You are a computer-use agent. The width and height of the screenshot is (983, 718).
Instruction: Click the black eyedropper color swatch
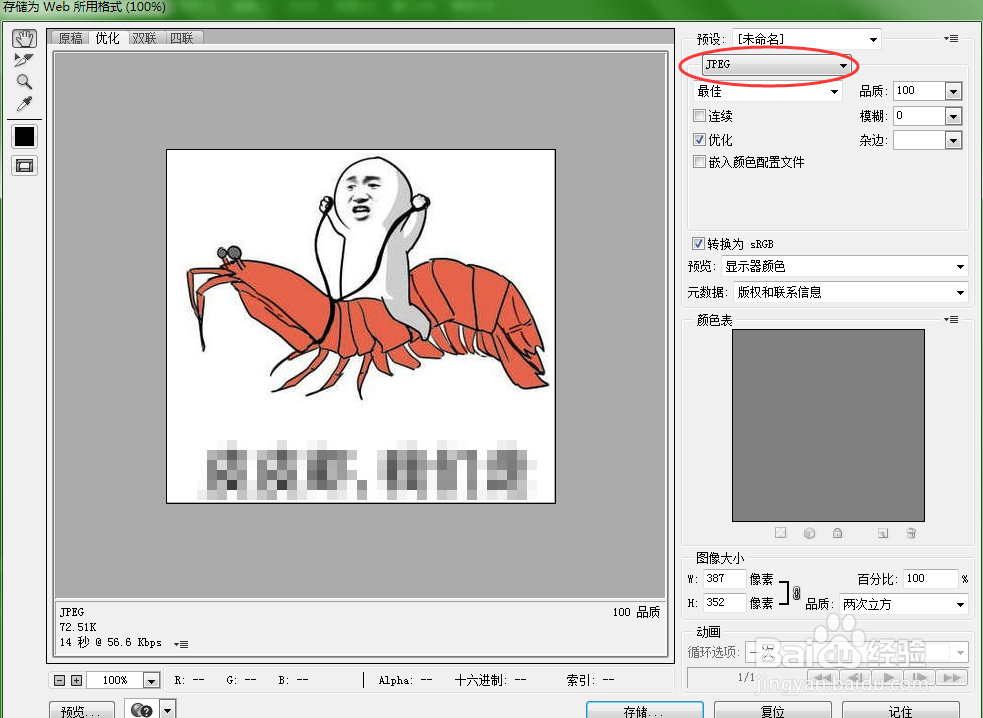pos(23,136)
